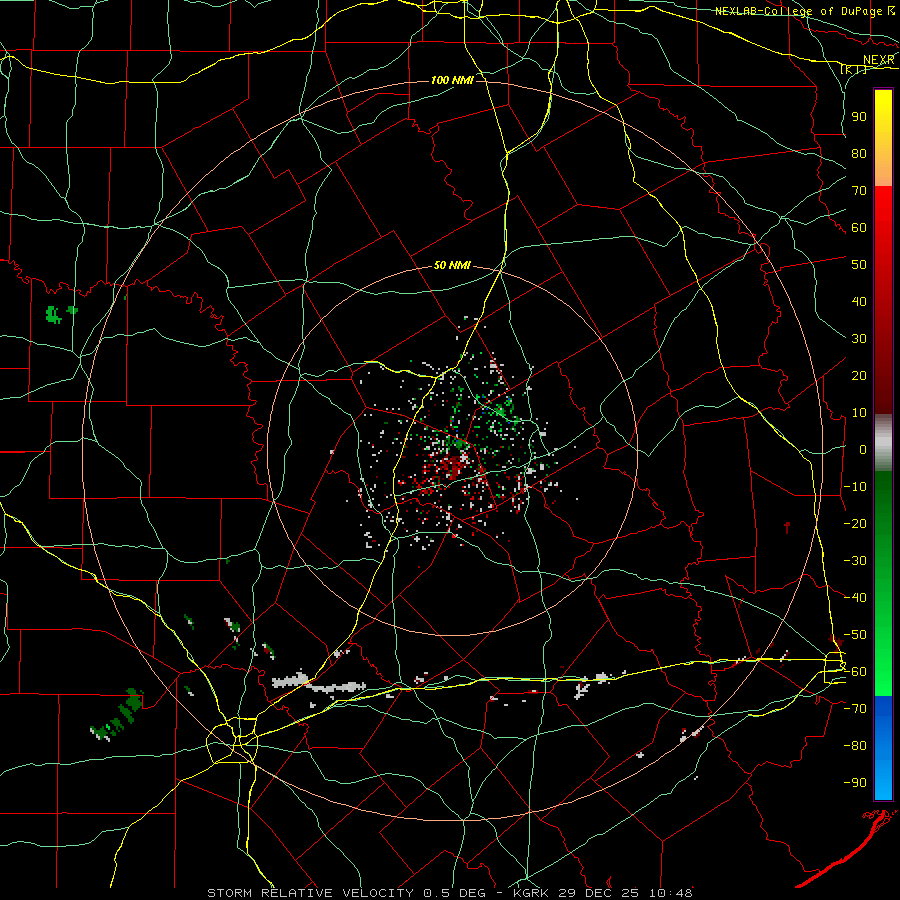This screenshot has width=900, height=900.
Task: Click the -50 tick label on the velocity scale
Action: pos(855,635)
